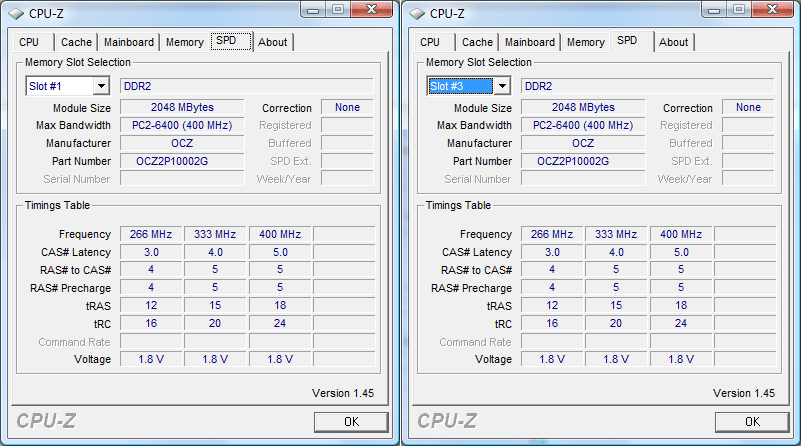Click Module Size 2048 MBytes in Slot #3 window
The height and width of the screenshot is (448, 804).
583,108
